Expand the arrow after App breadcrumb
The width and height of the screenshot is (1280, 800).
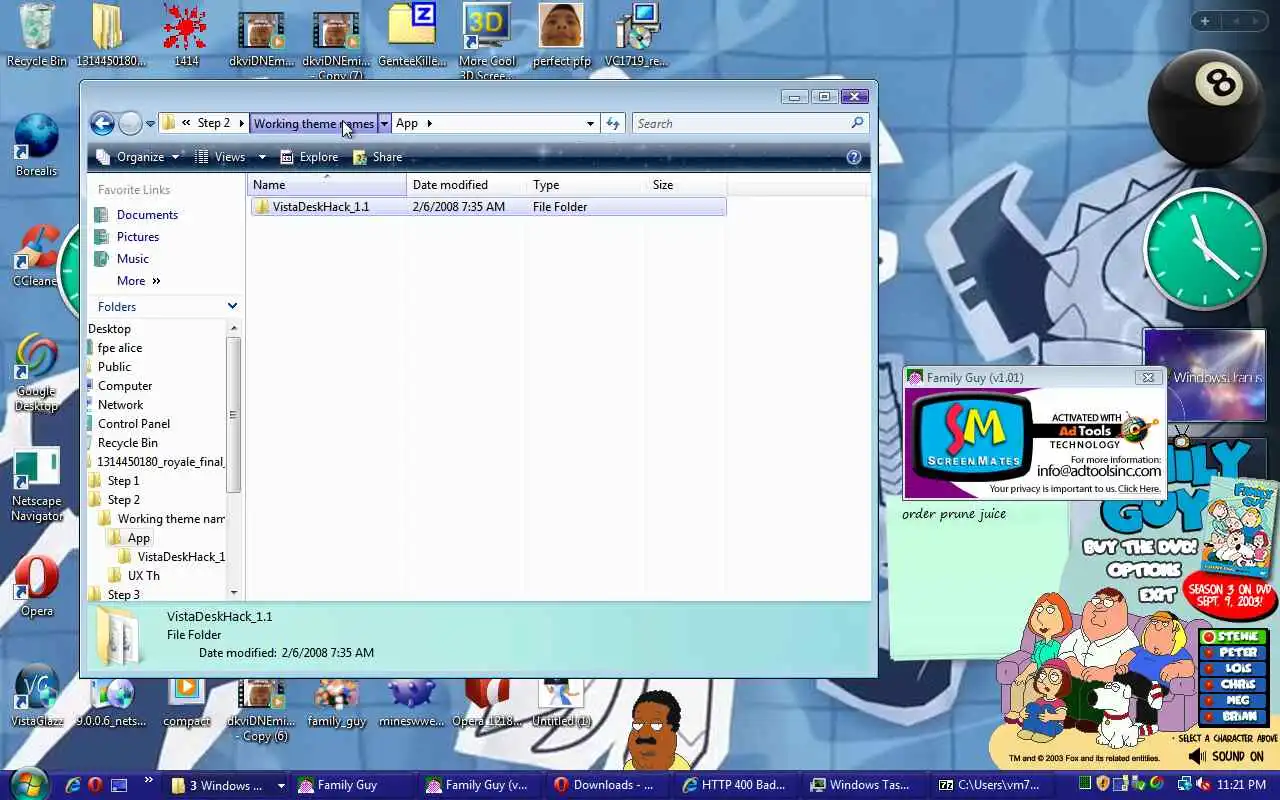(x=430, y=123)
